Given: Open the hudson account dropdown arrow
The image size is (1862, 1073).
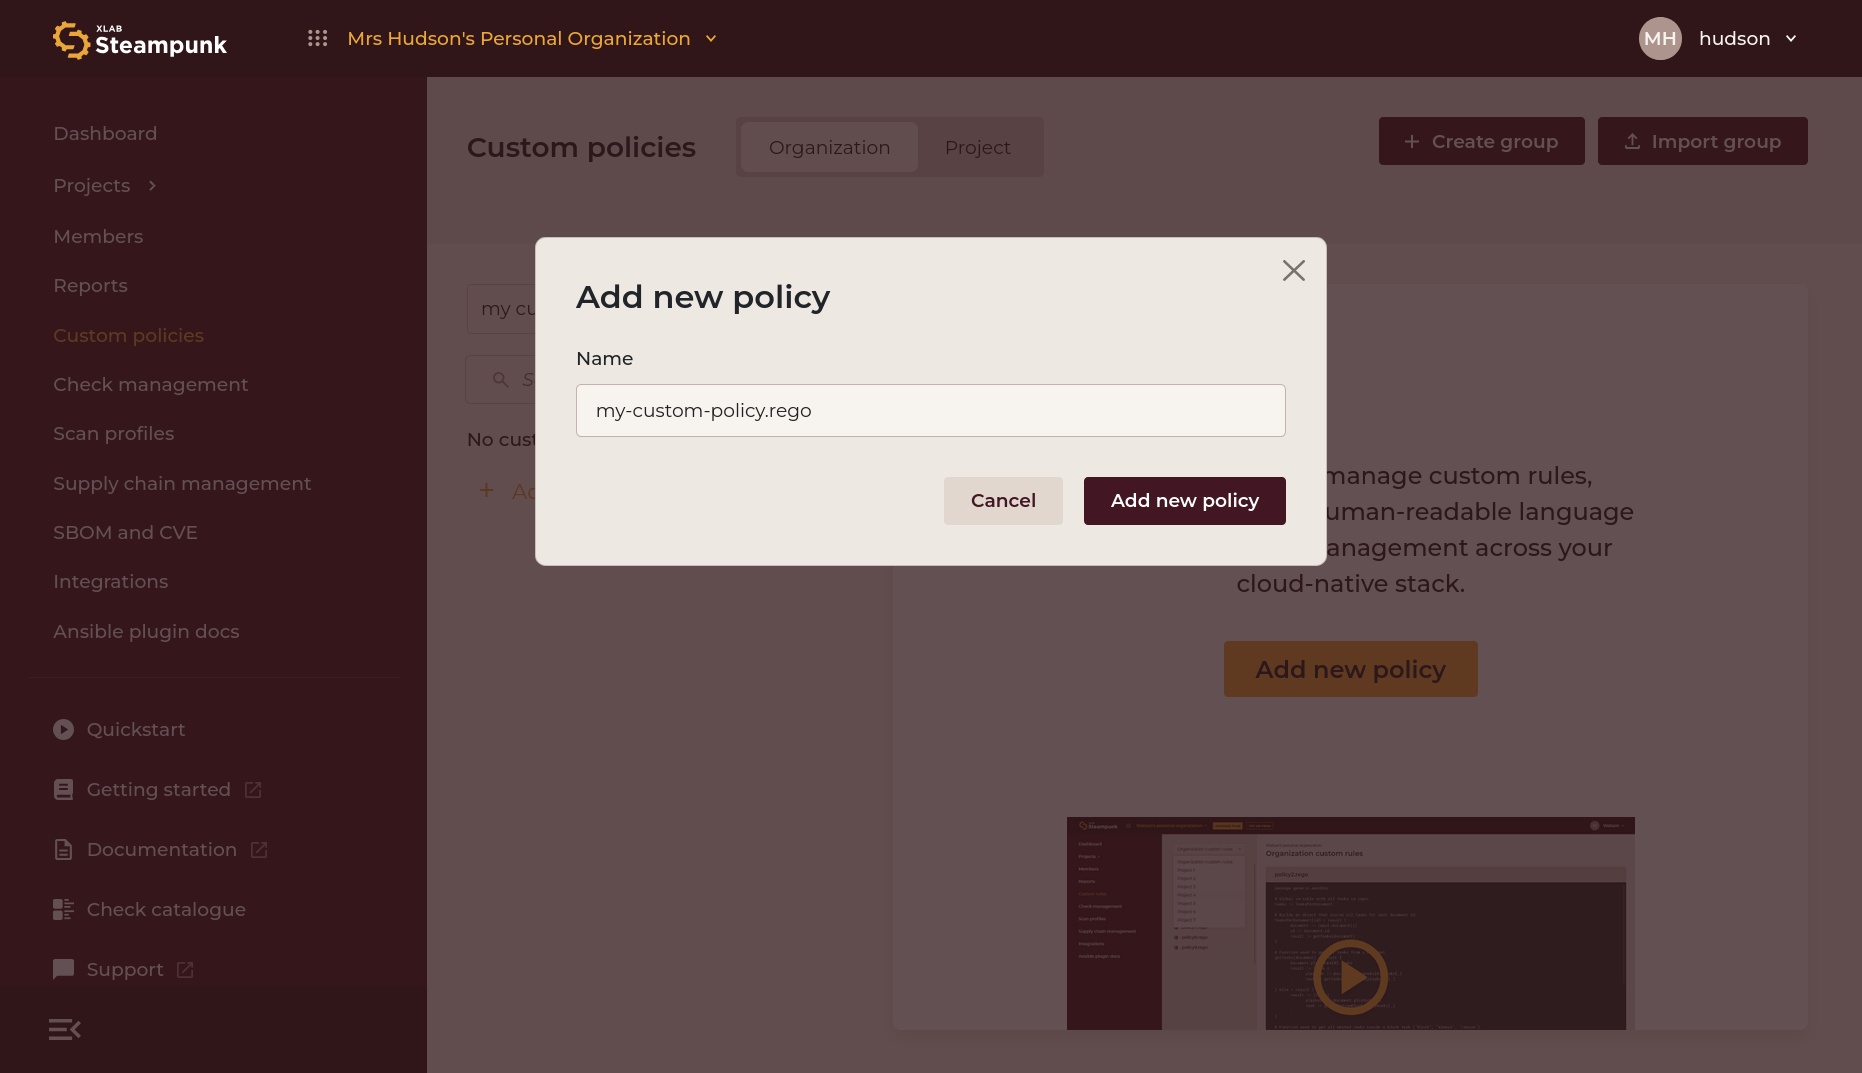Looking at the screenshot, I should 1791,39.
